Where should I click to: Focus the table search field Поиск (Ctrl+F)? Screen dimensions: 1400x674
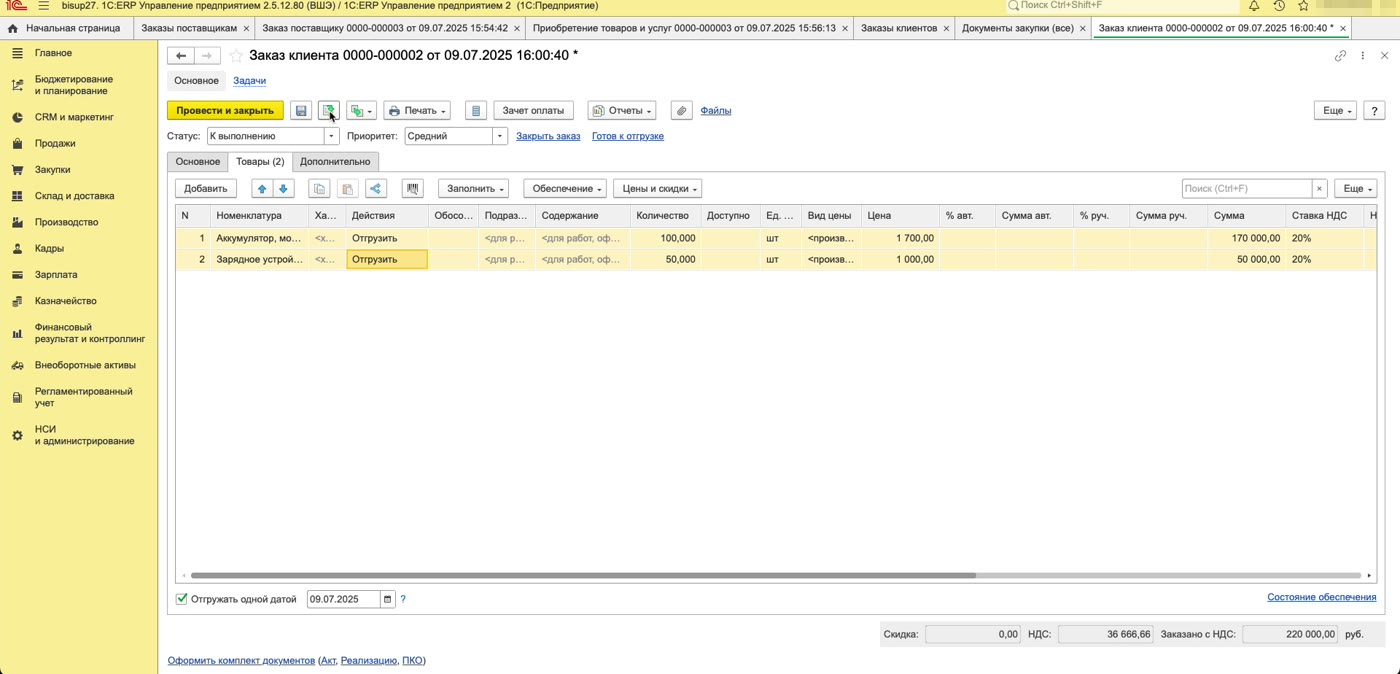[1247, 188]
